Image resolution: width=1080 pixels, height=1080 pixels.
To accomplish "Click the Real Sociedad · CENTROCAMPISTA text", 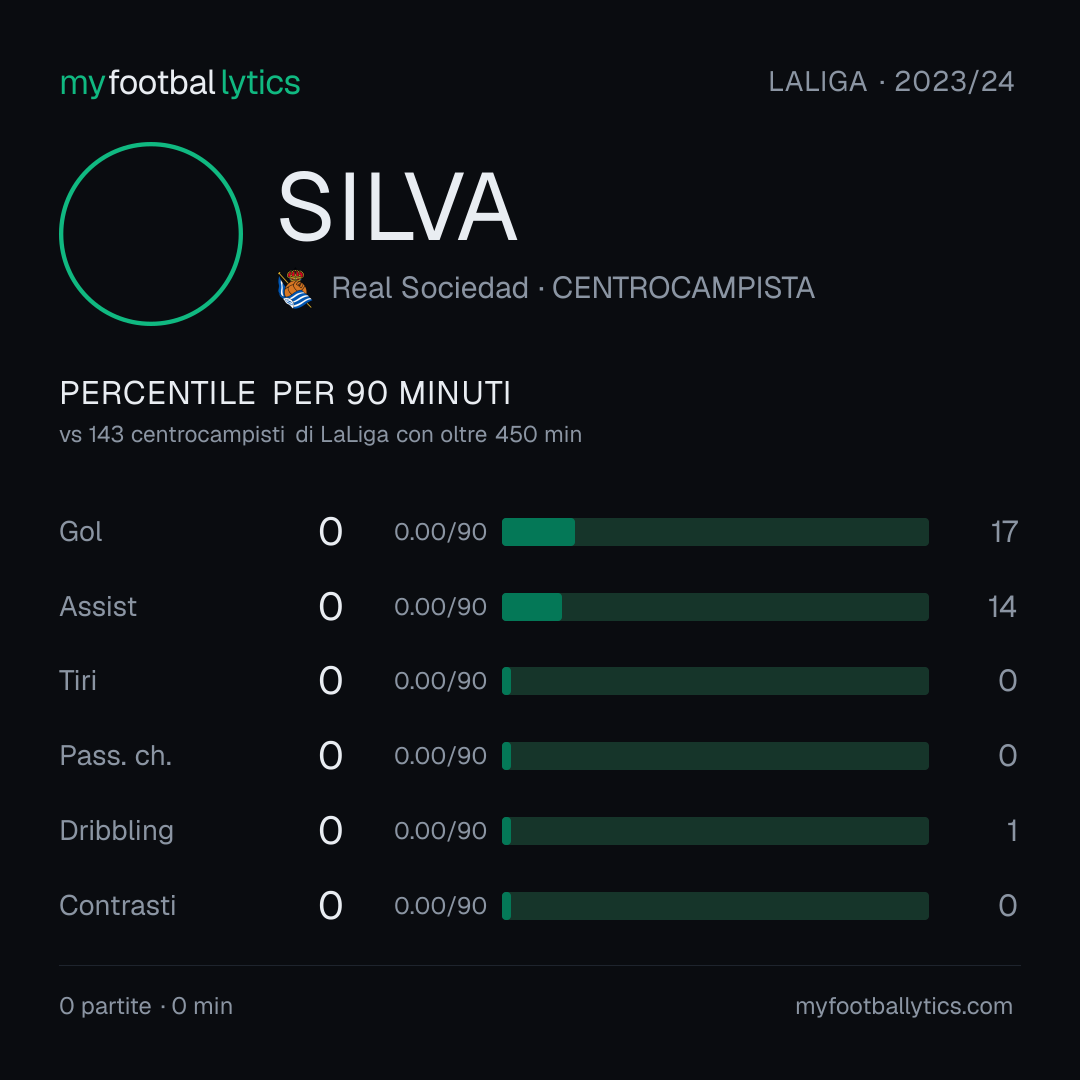I will (x=573, y=288).
